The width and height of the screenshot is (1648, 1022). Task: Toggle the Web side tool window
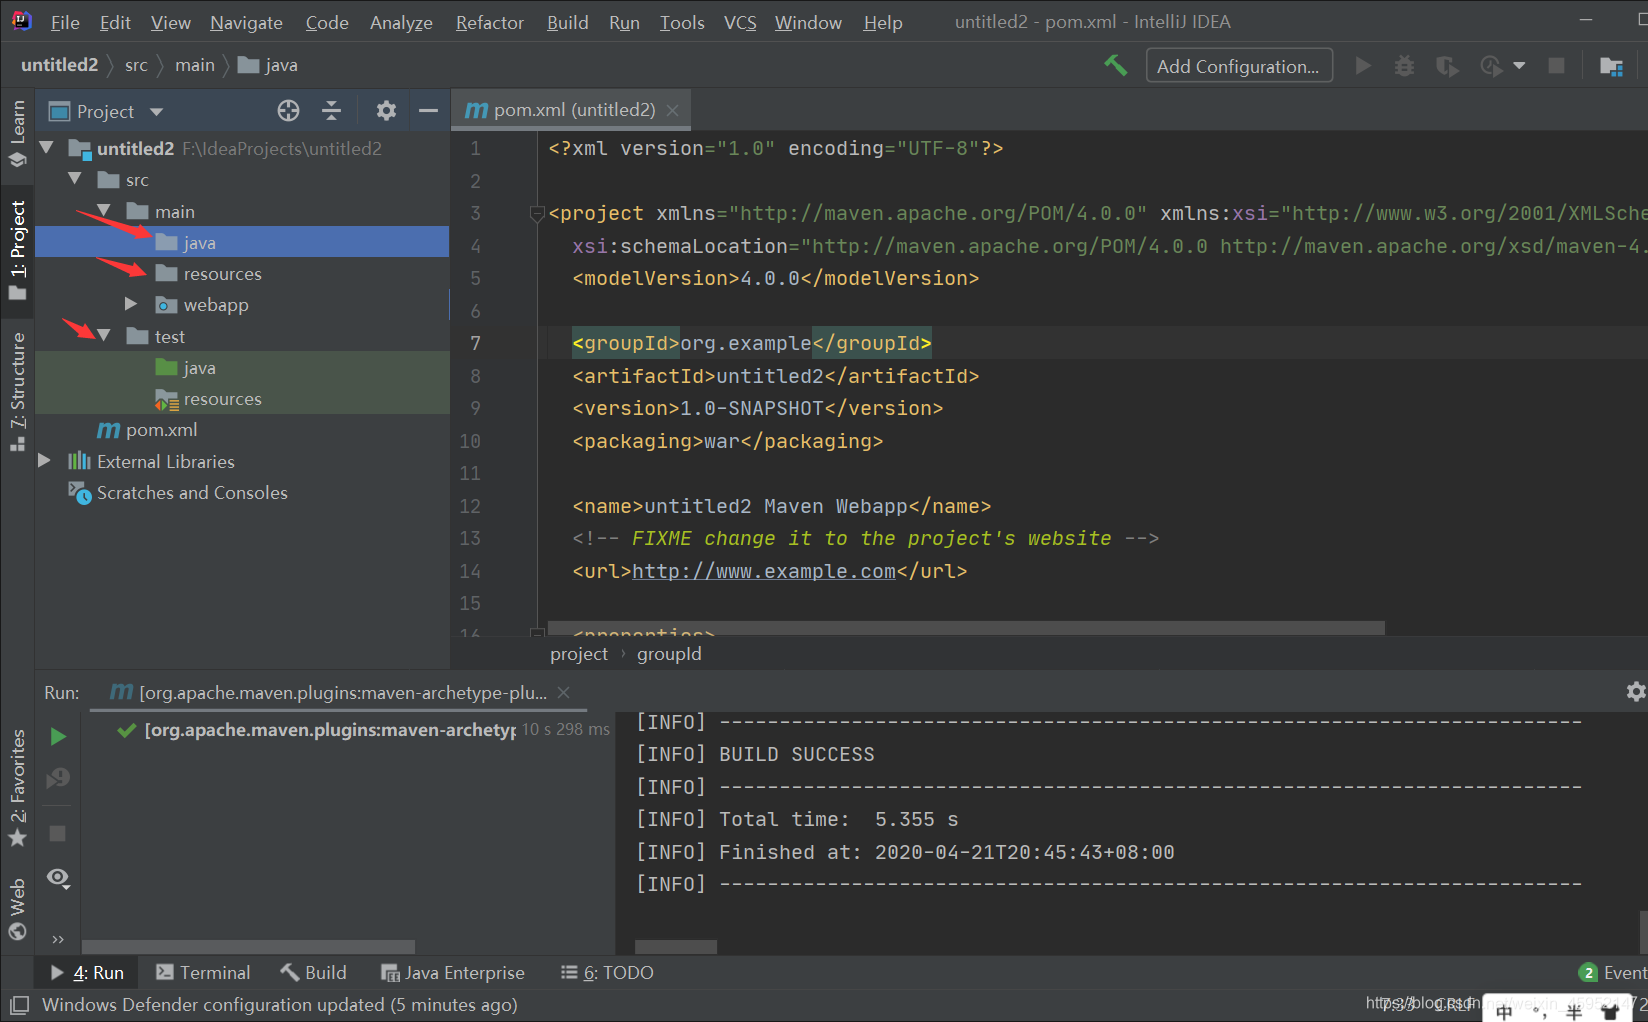tap(17, 909)
